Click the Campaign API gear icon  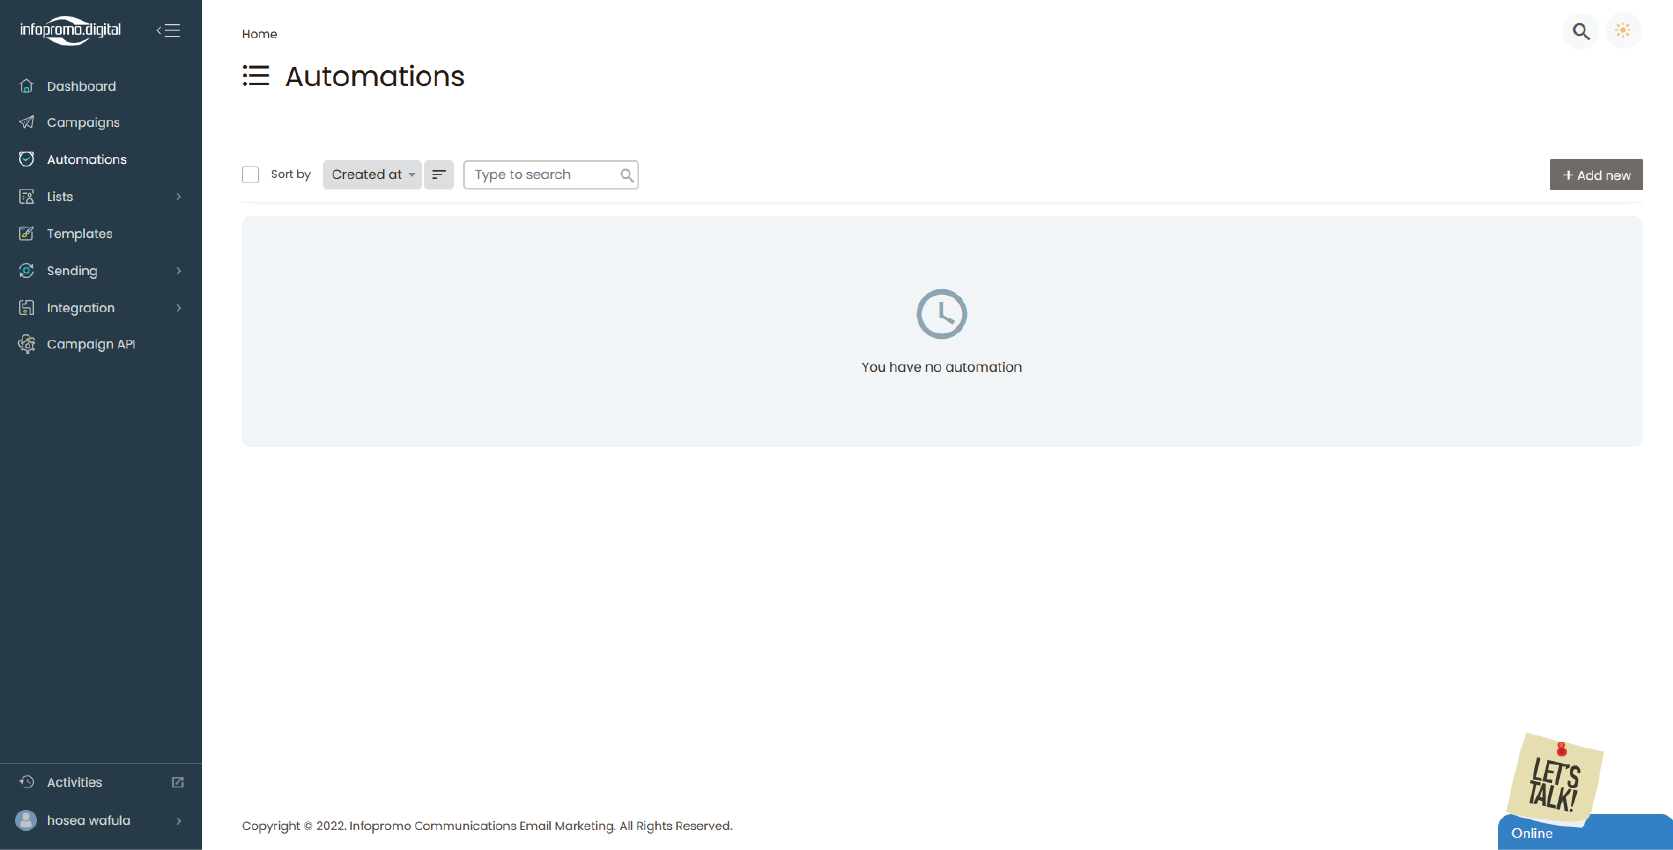(x=27, y=344)
